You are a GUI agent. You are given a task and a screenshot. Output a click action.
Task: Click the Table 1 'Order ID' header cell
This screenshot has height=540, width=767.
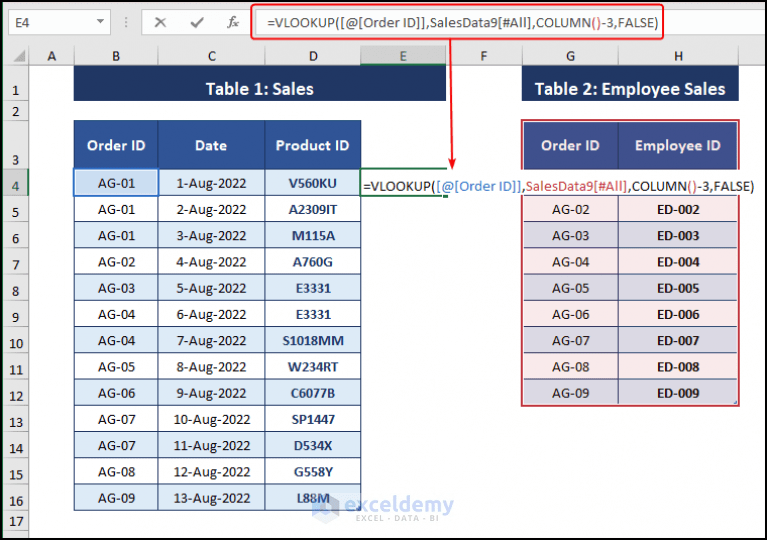(x=116, y=145)
